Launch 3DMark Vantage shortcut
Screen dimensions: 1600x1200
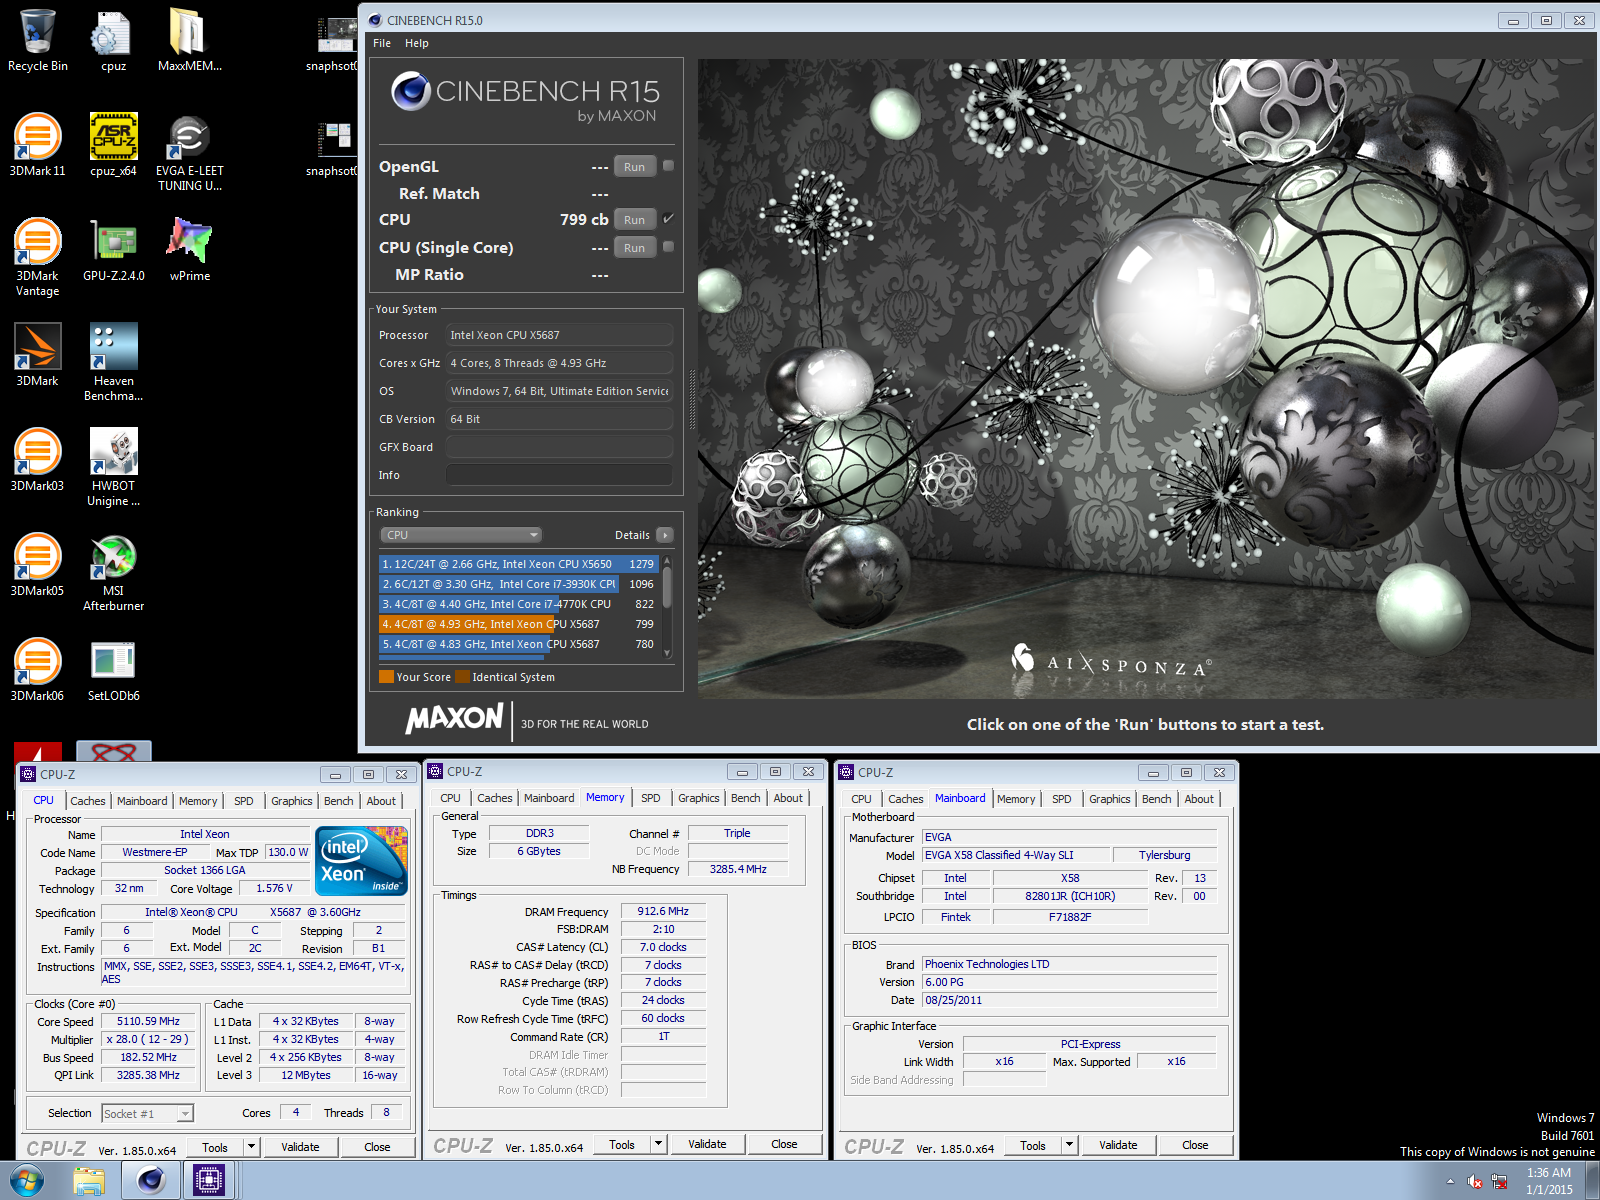(38, 257)
